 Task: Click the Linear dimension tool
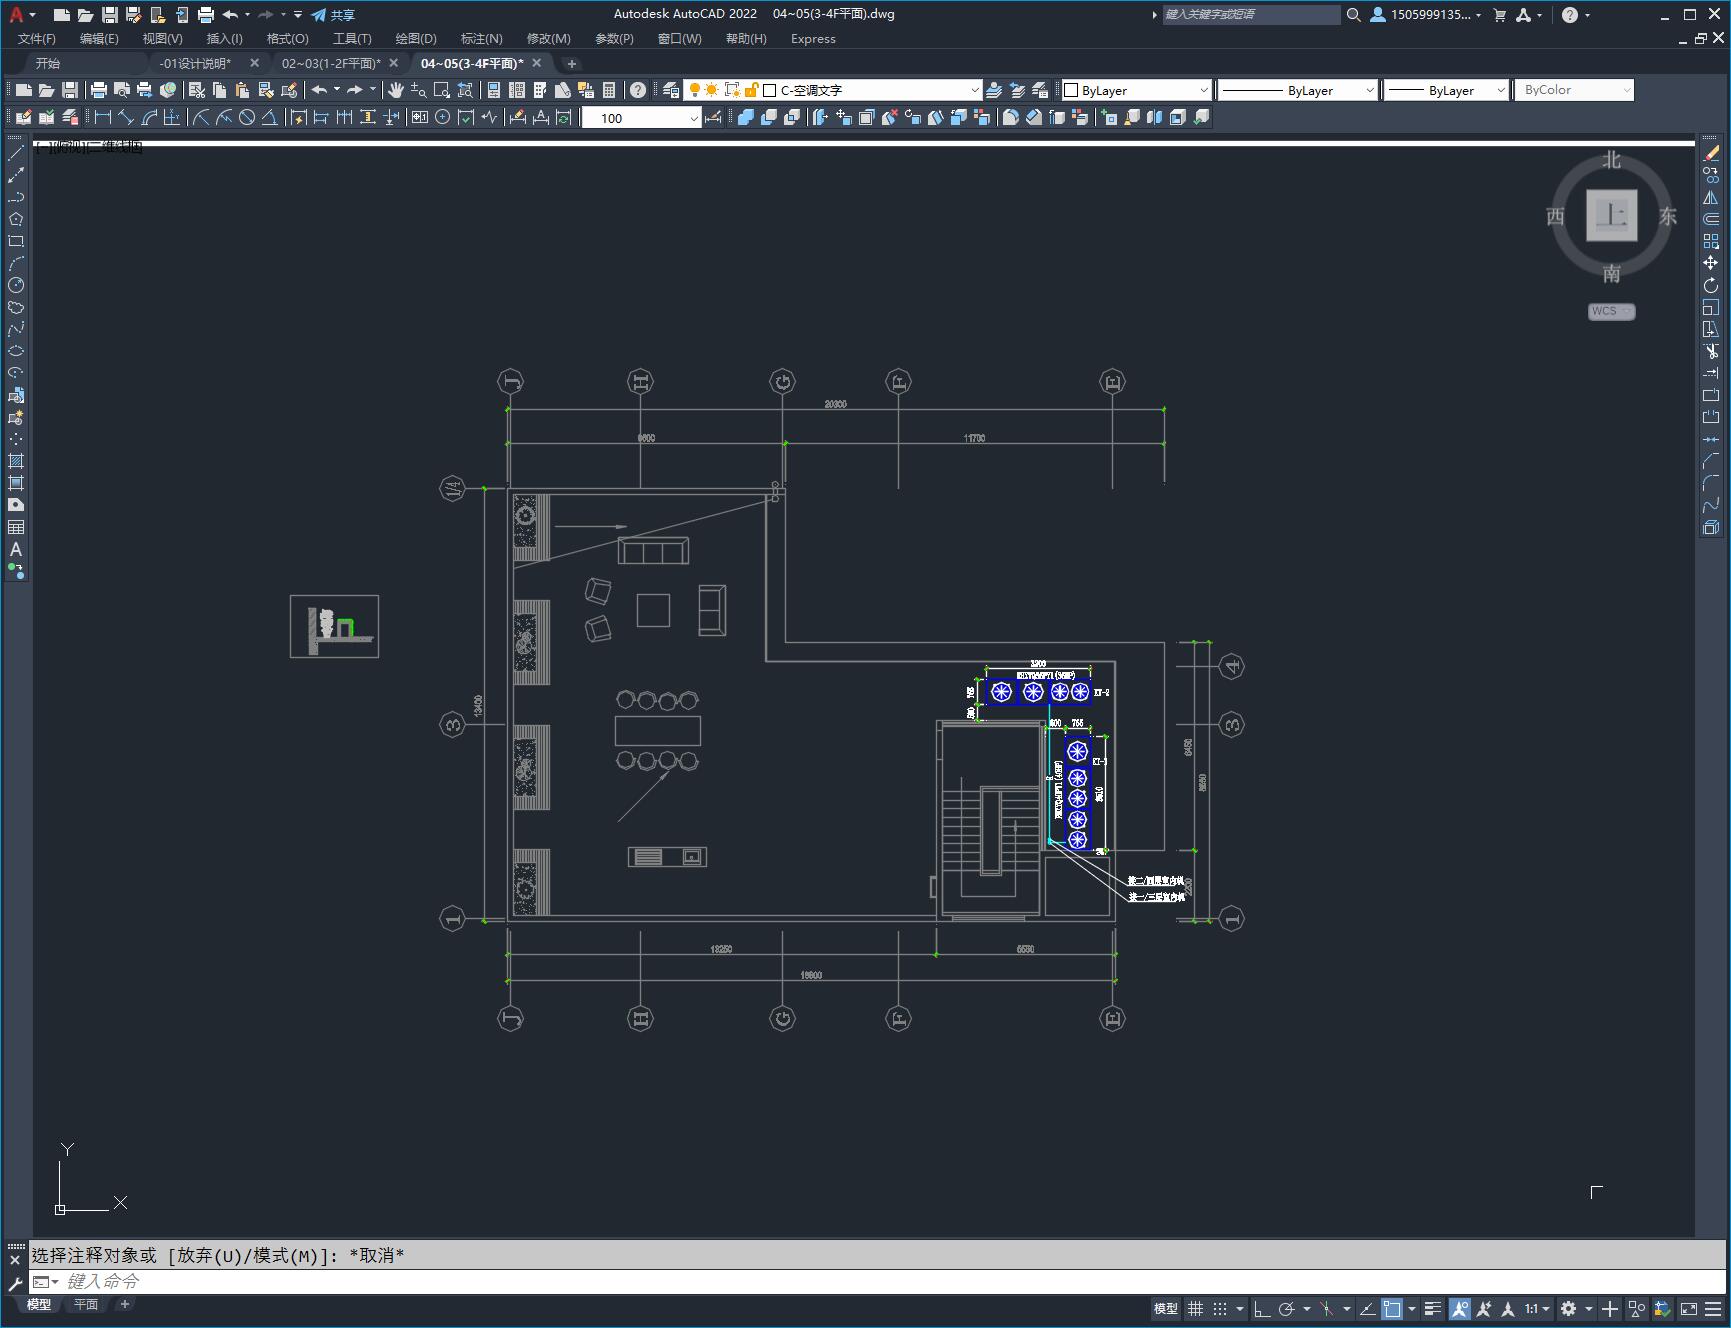pos(102,118)
